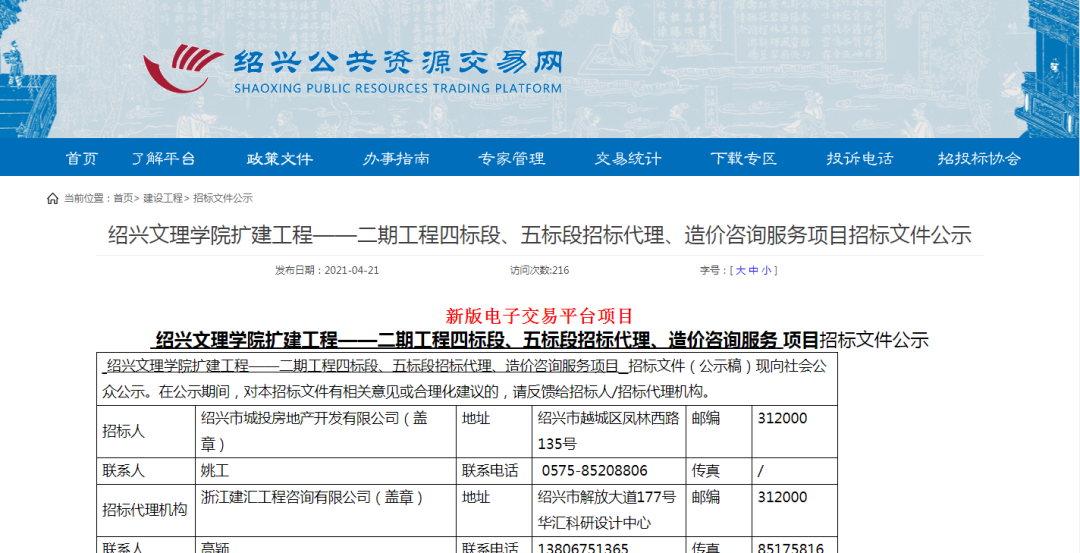Set font size to 大

point(740,271)
